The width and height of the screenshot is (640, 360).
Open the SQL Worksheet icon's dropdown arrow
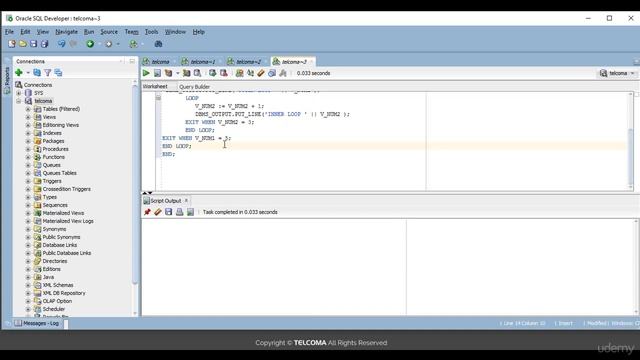point(142,44)
